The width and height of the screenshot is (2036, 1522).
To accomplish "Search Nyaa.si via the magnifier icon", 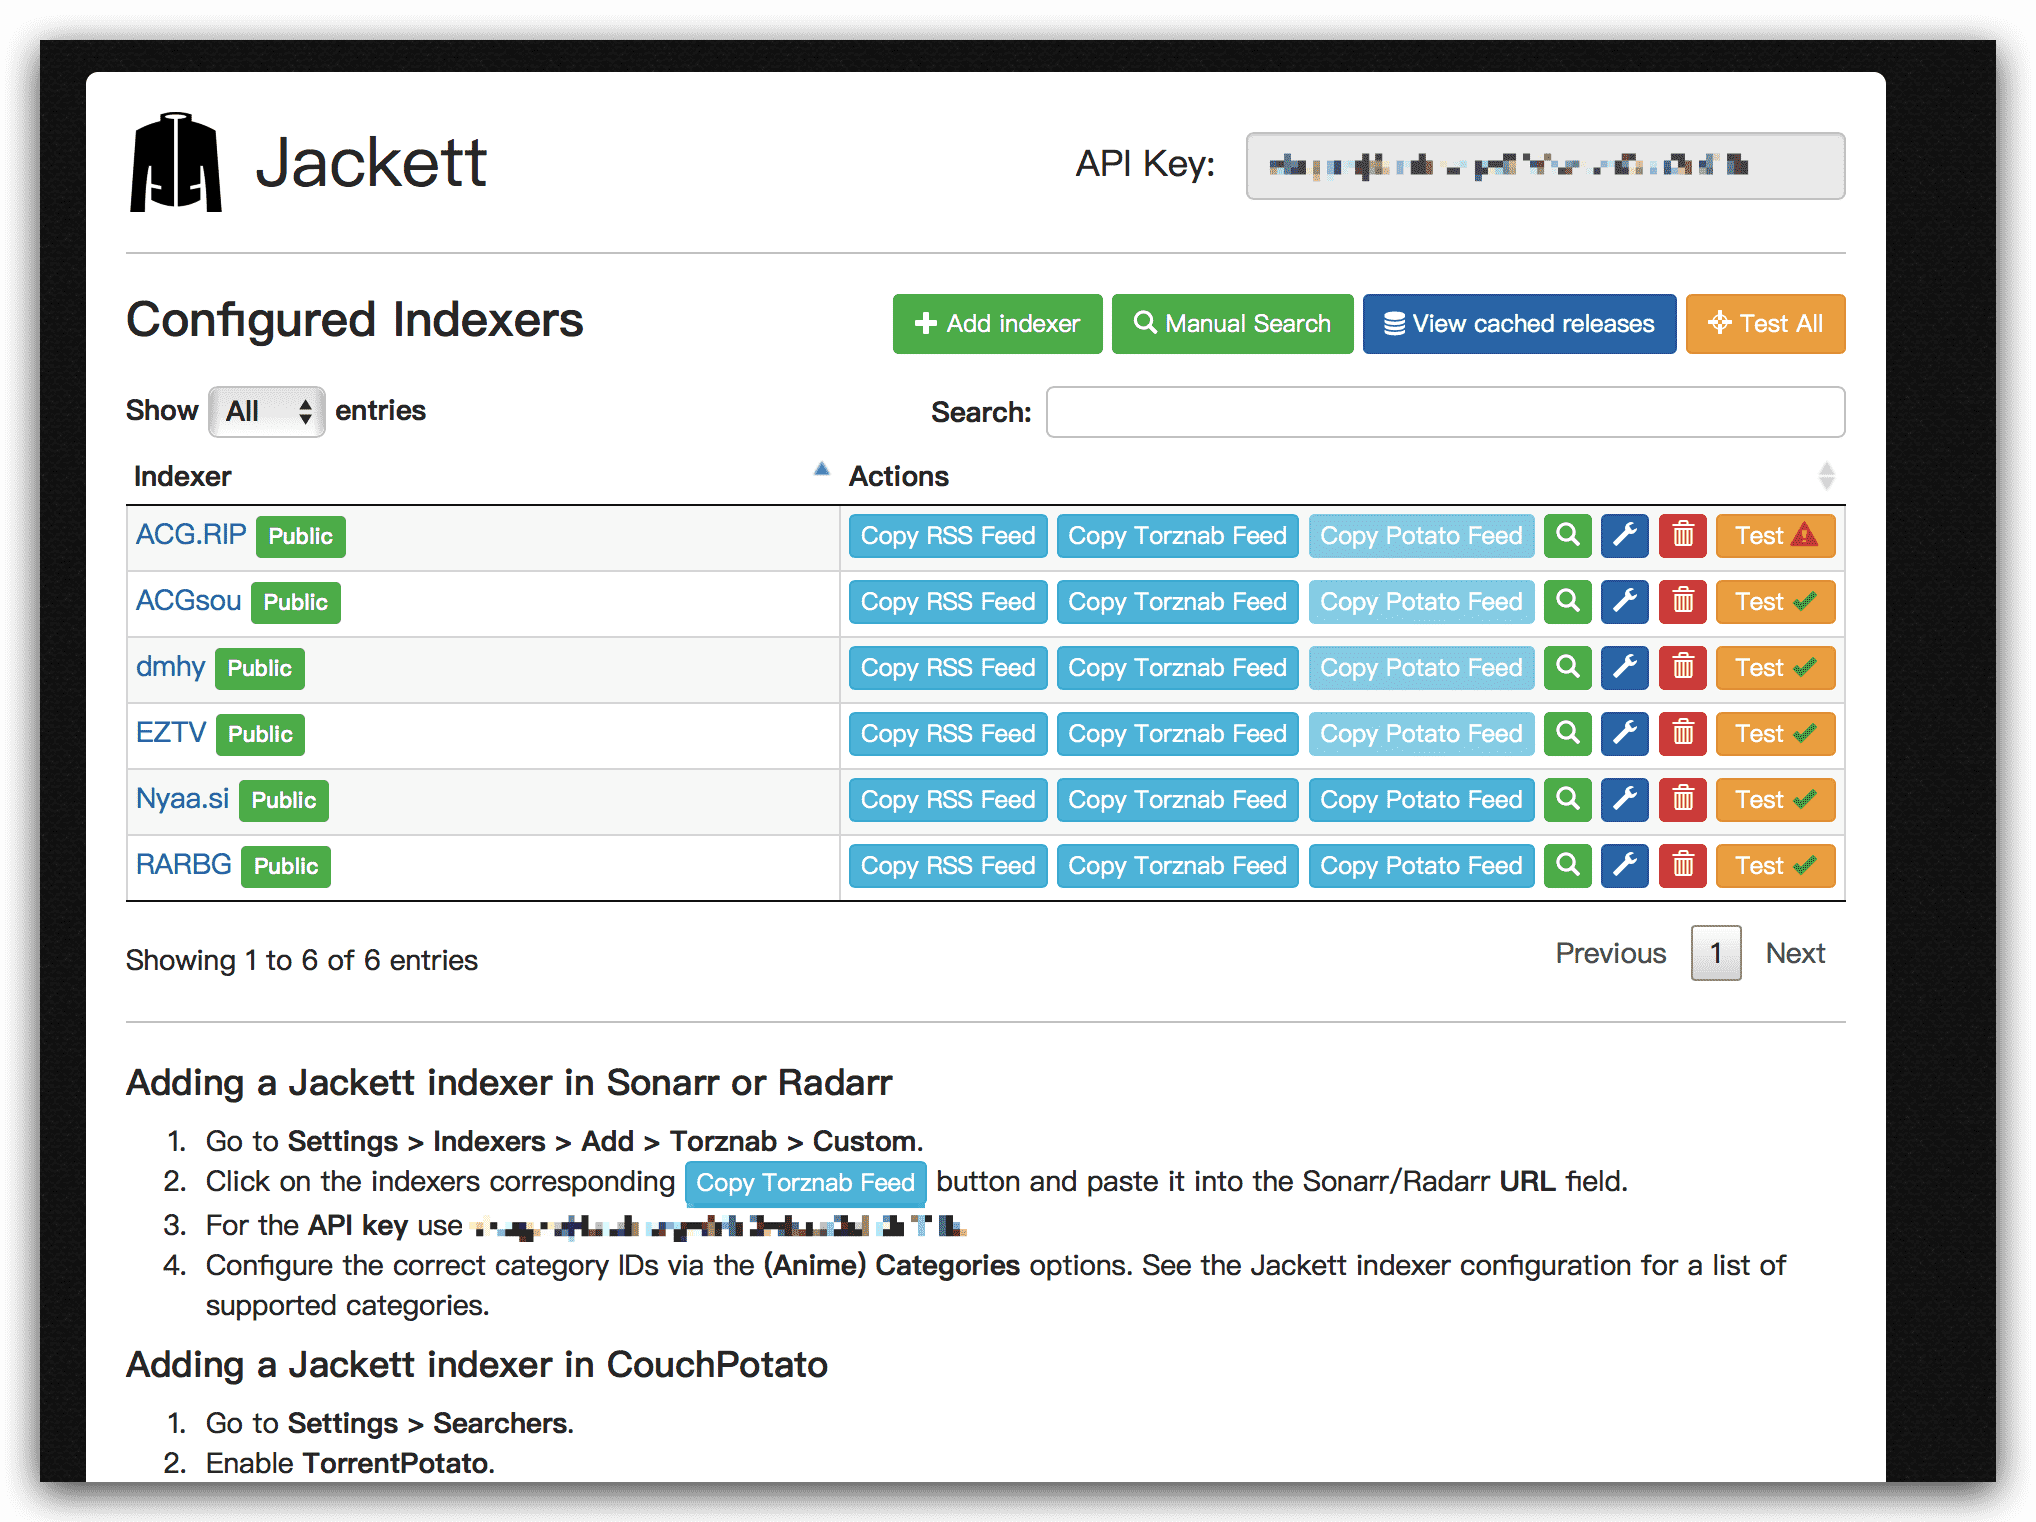I will (1567, 800).
